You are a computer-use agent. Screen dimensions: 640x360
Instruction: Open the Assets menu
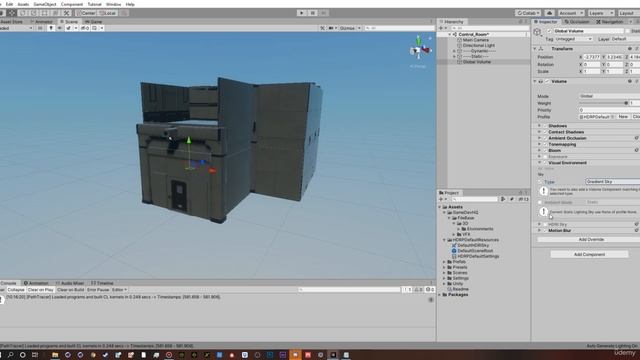[x=23, y=4]
